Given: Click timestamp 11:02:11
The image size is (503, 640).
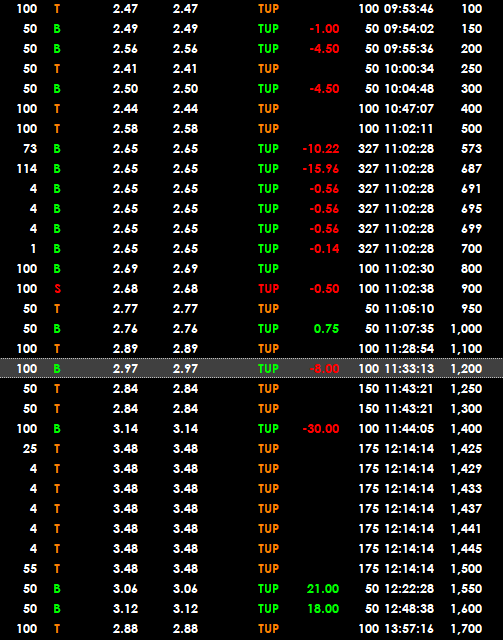Looking at the screenshot, I should [409, 129].
